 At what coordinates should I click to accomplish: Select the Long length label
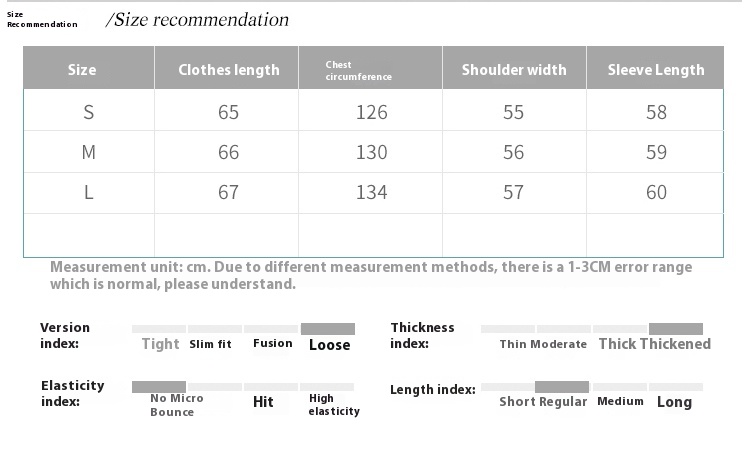(x=675, y=402)
